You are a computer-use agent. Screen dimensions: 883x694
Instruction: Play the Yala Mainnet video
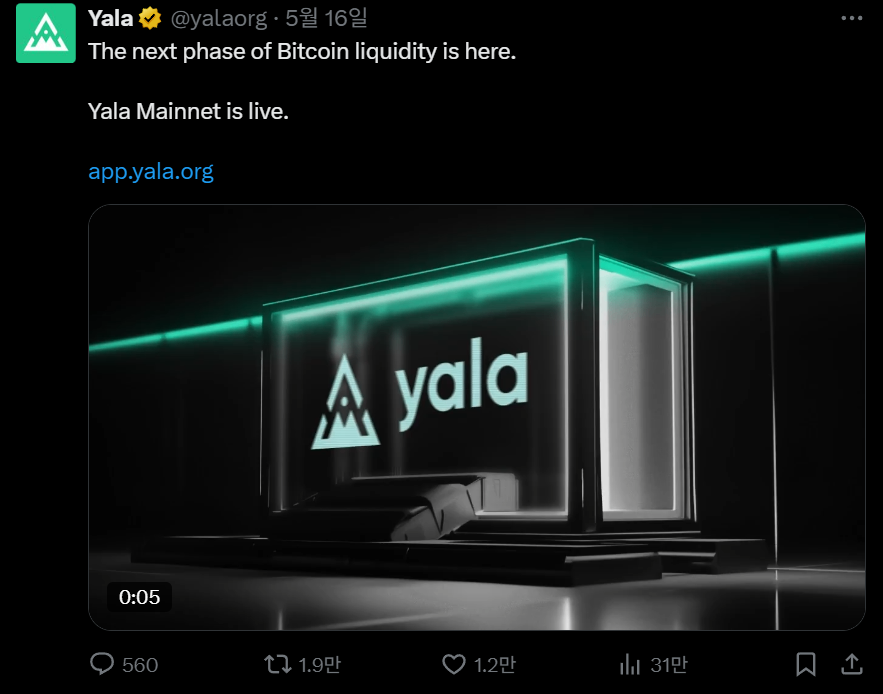click(x=476, y=417)
